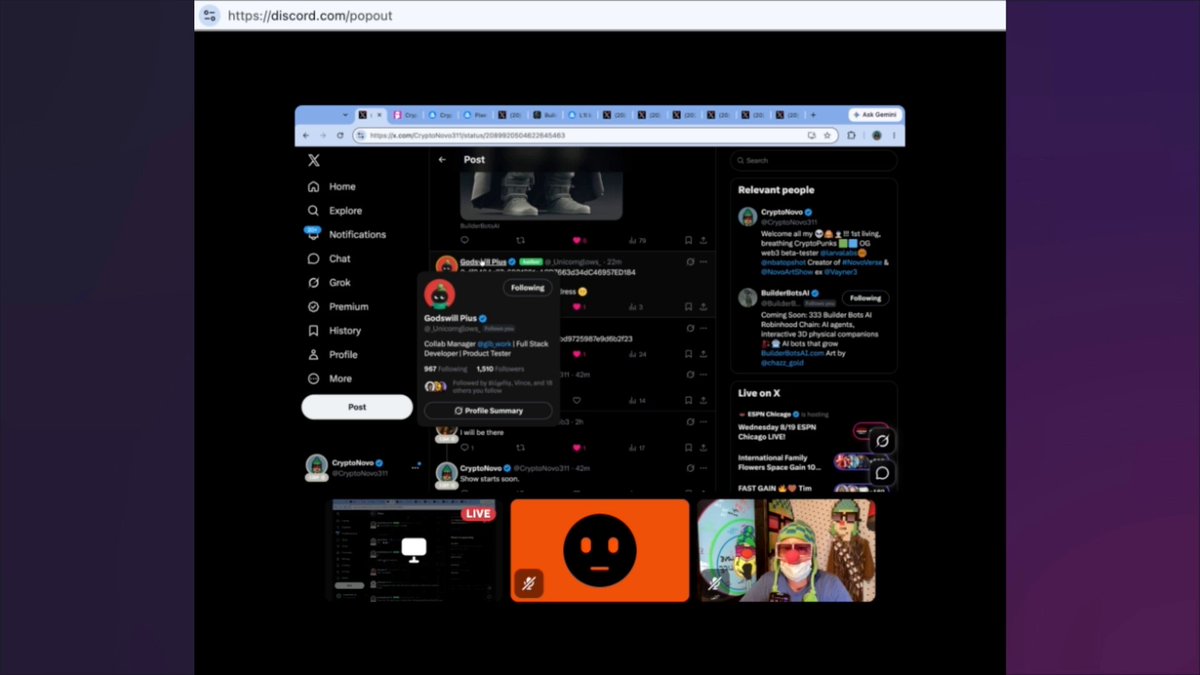The height and width of the screenshot is (675, 1200).
Task: Toggle Following on Godswill Pius hover card
Action: [x=527, y=288]
